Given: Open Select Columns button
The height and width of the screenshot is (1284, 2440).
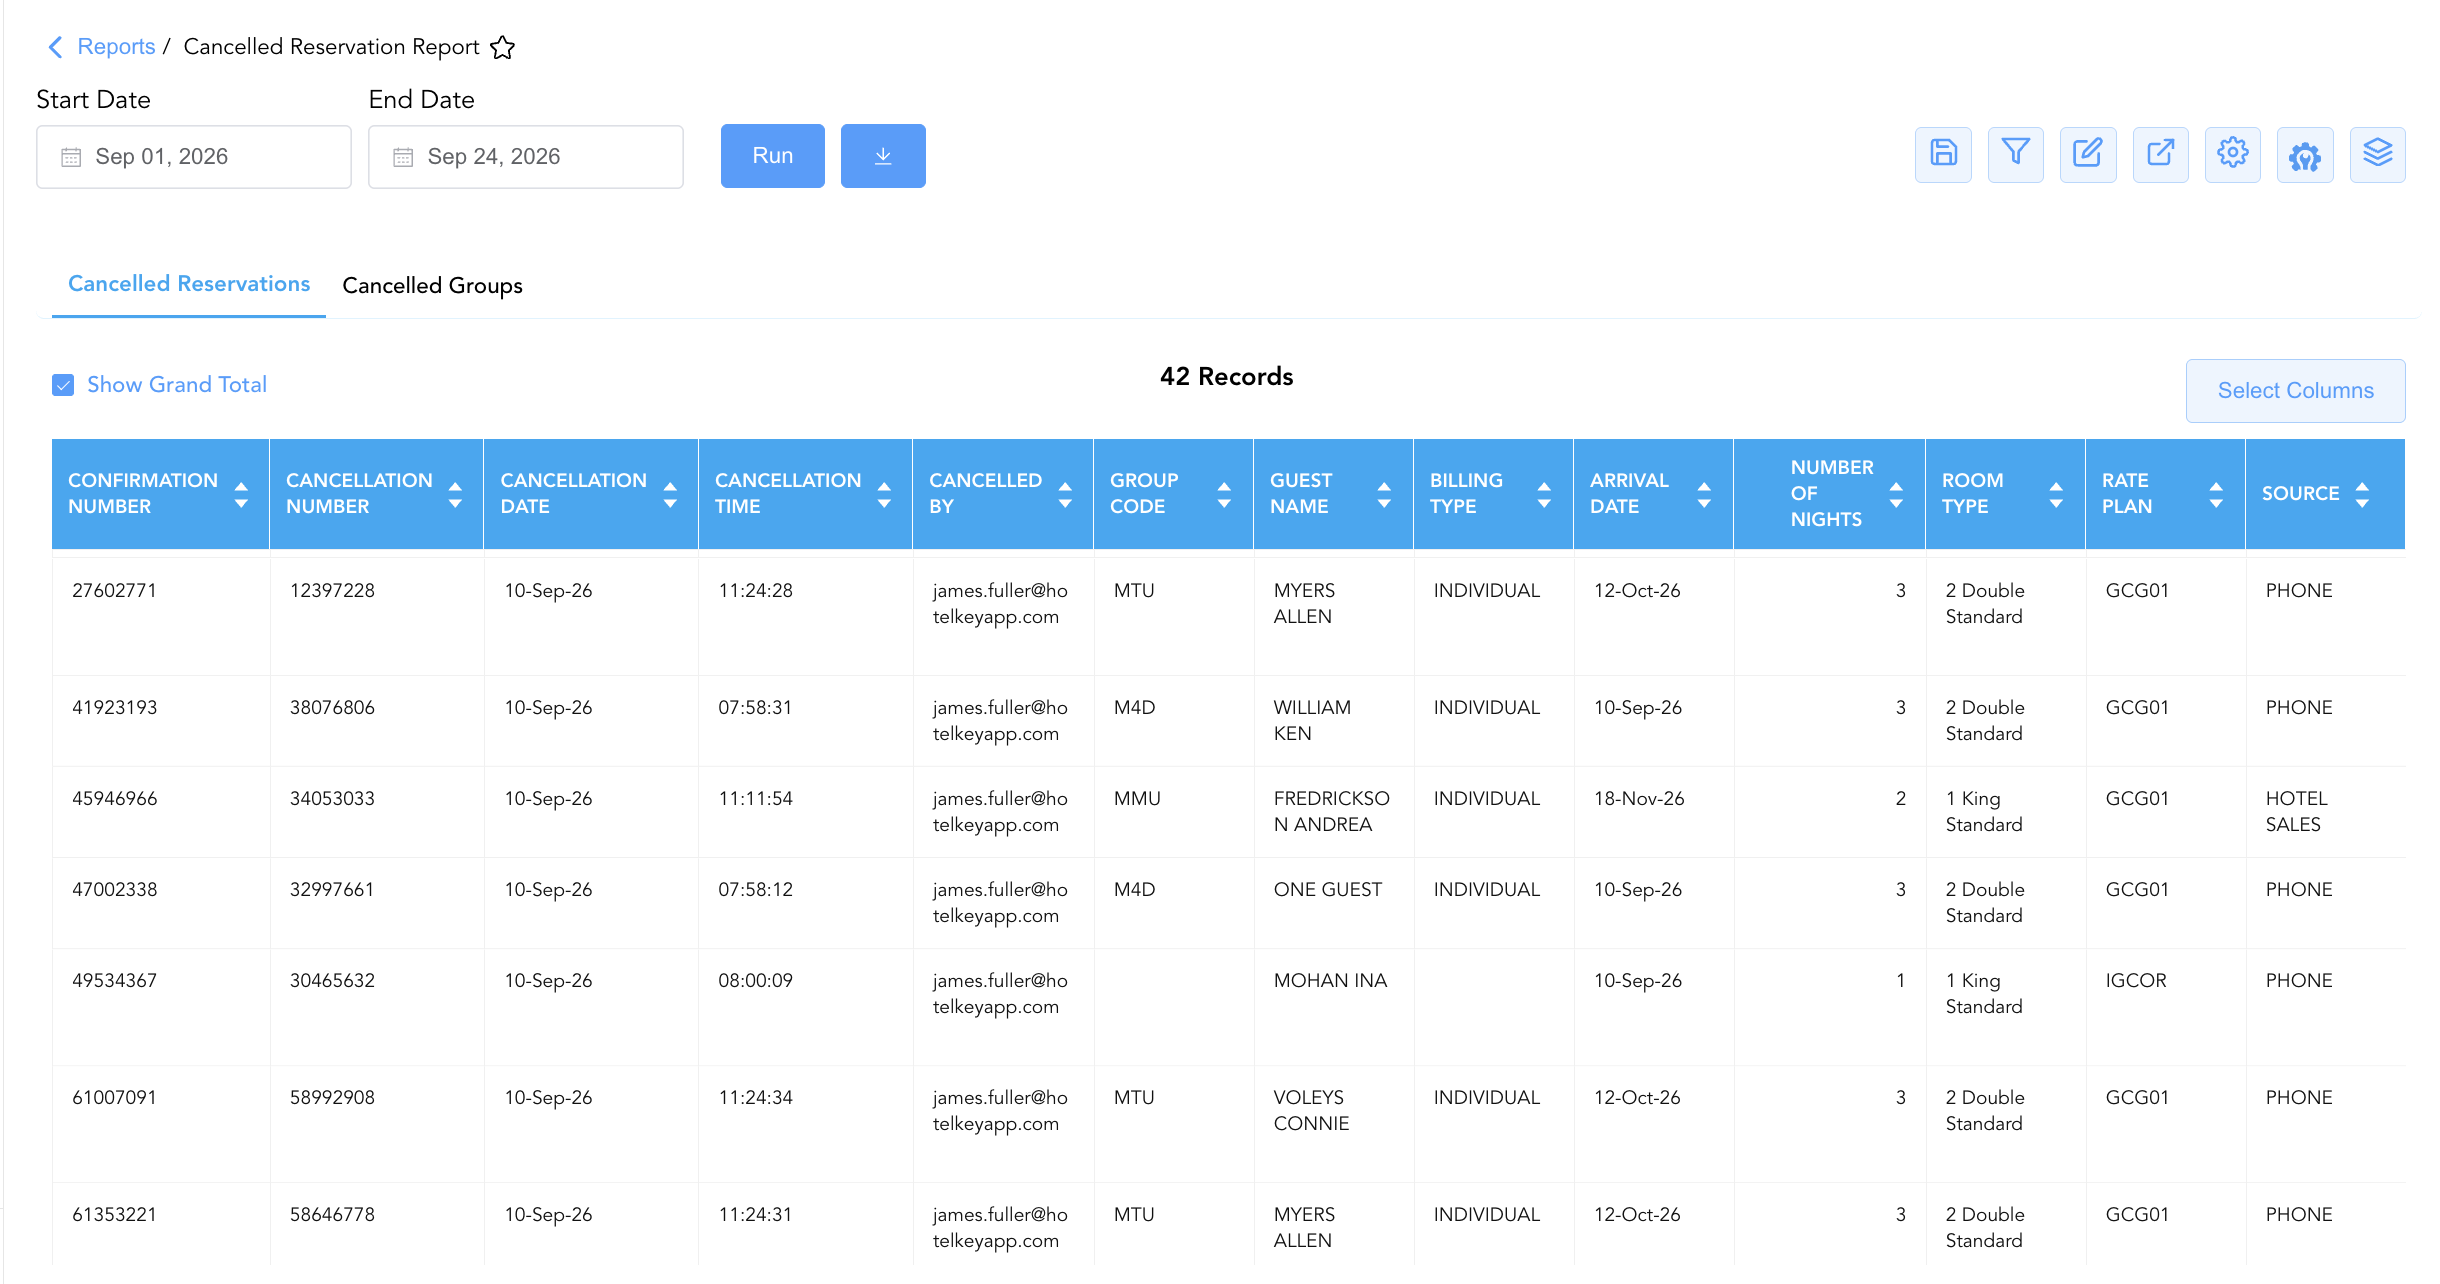Looking at the screenshot, I should click(x=2295, y=391).
